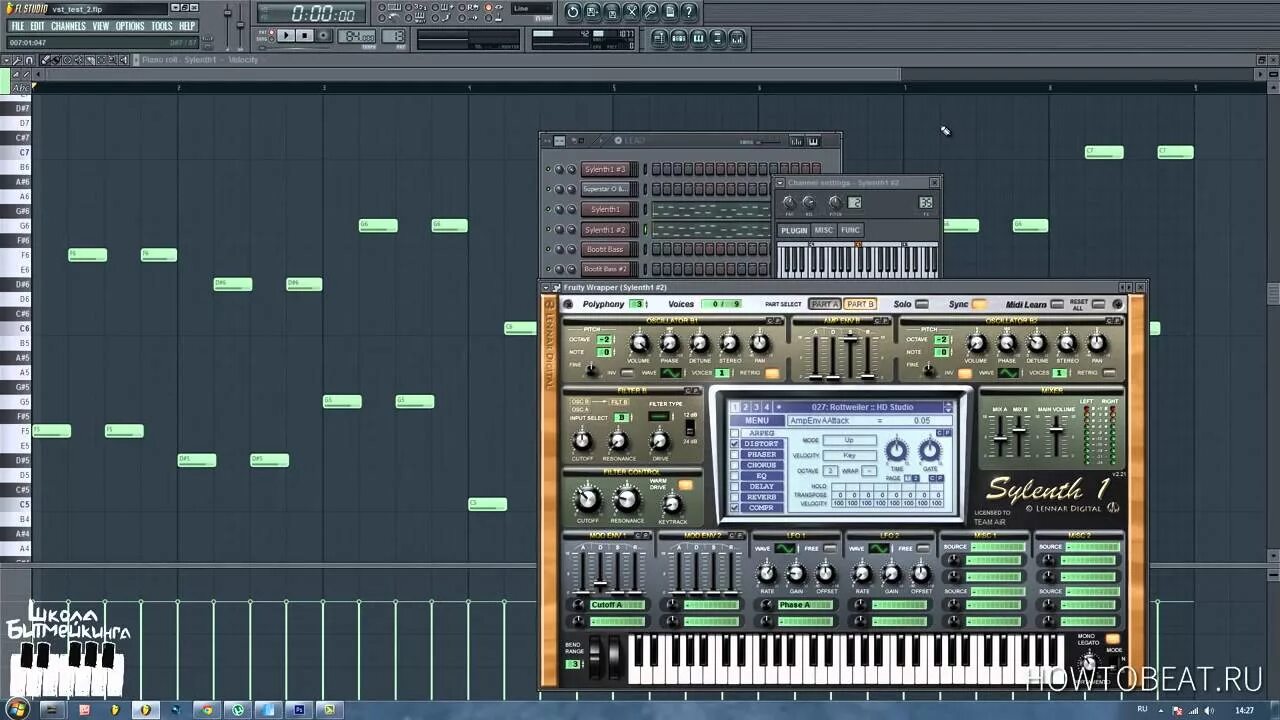This screenshot has width=1280, height=720.
Task: Select the Sylenth1 channel button
Action: tap(605, 209)
